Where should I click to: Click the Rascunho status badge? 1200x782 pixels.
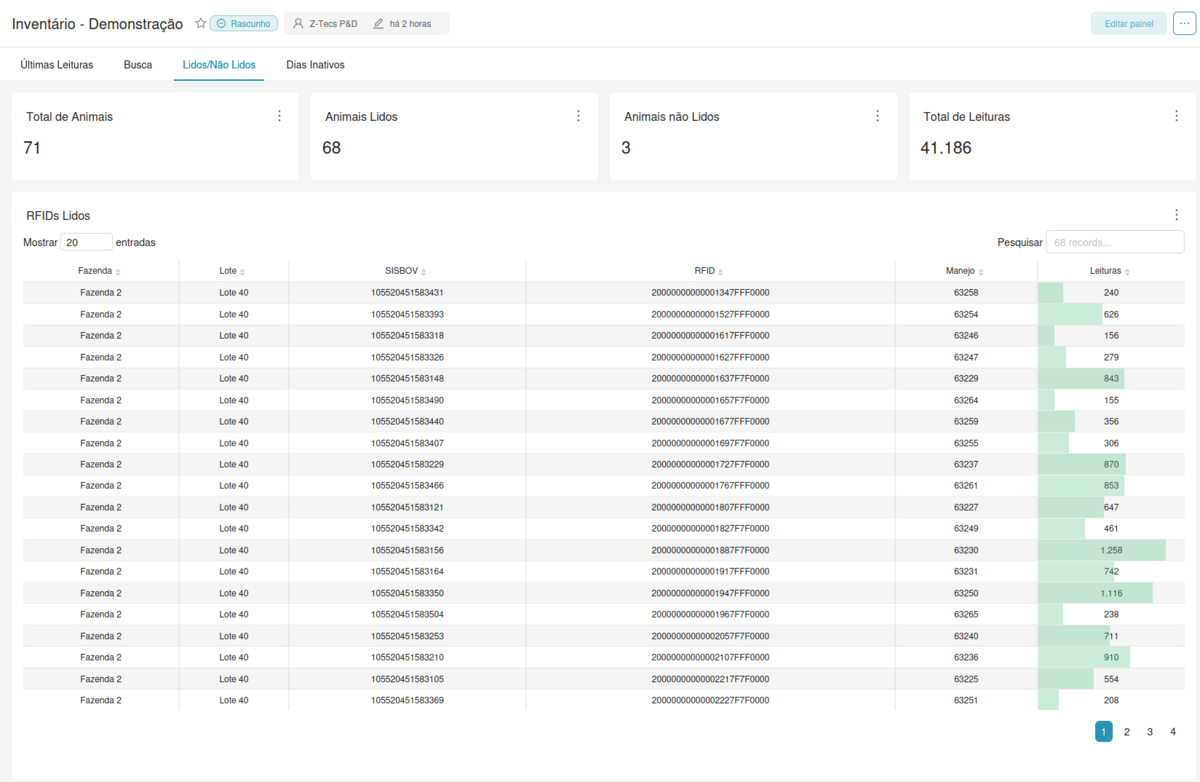click(x=244, y=21)
